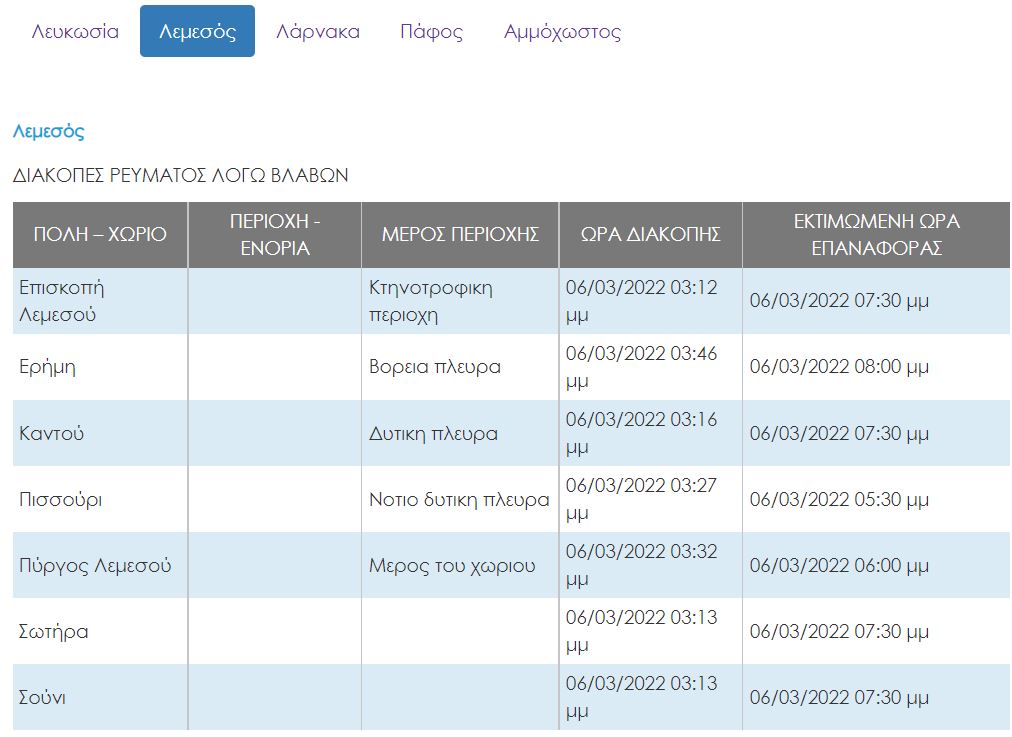Select the Σωτήρα village cell
Viewport: 1012px width, 737px height.
tap(100, 632)
